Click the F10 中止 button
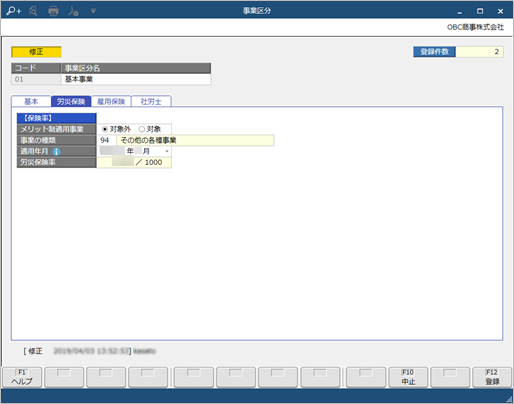Screen dimensions: 514x404 click(408, 377)
